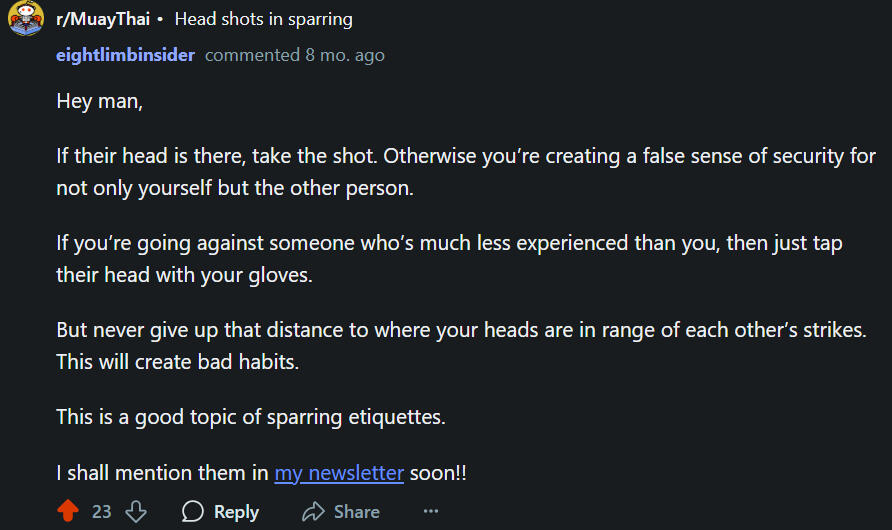Click the text I shall mention them in
Image resolution: width=892 pixels, height=530 pixels.
point(162,473)
